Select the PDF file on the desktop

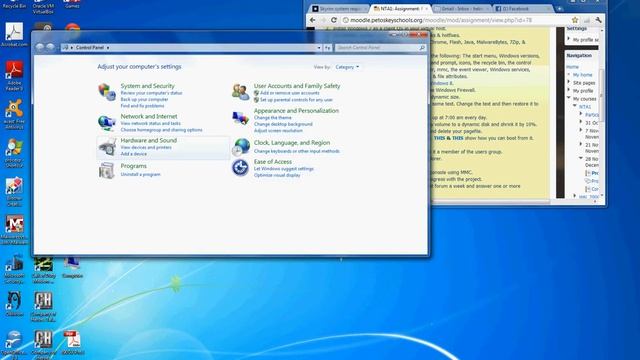click(72, 342)
